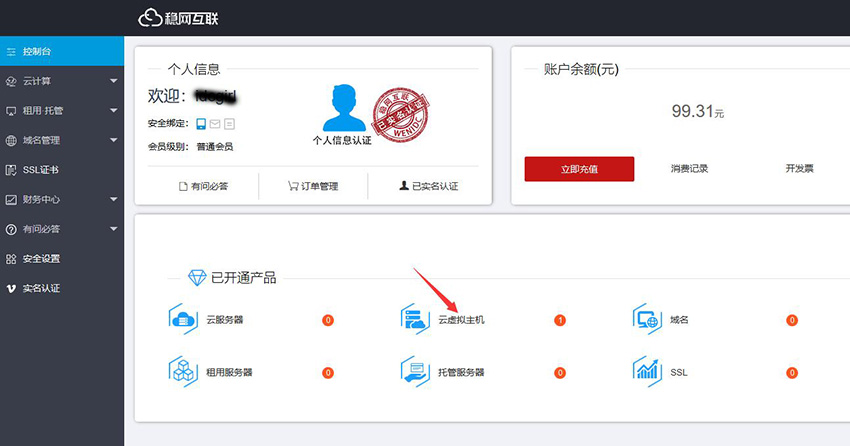Open the 云虚拟主机 product link
This screenshot has width=850, height=446.
[461, 320]
